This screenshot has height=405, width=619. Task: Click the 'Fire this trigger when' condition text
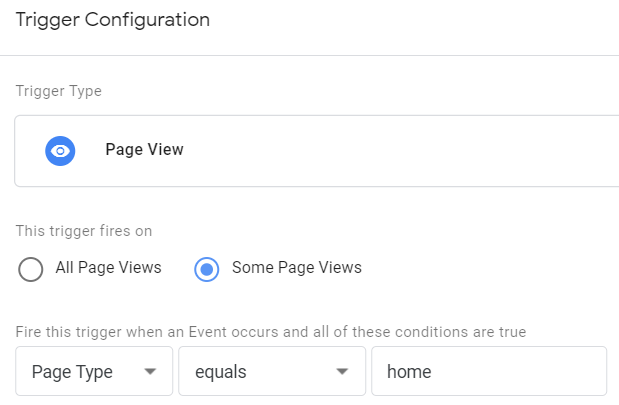271,332
